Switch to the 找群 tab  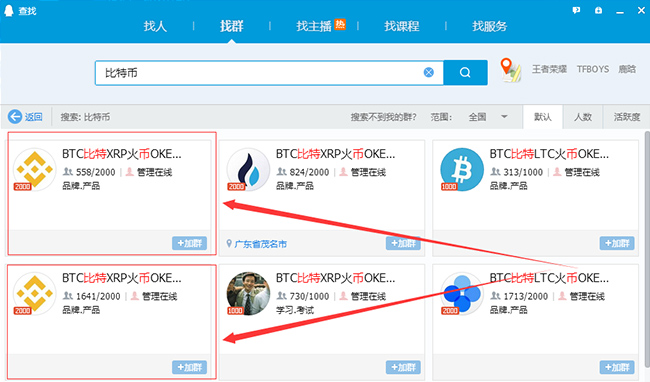click(231, 26)
